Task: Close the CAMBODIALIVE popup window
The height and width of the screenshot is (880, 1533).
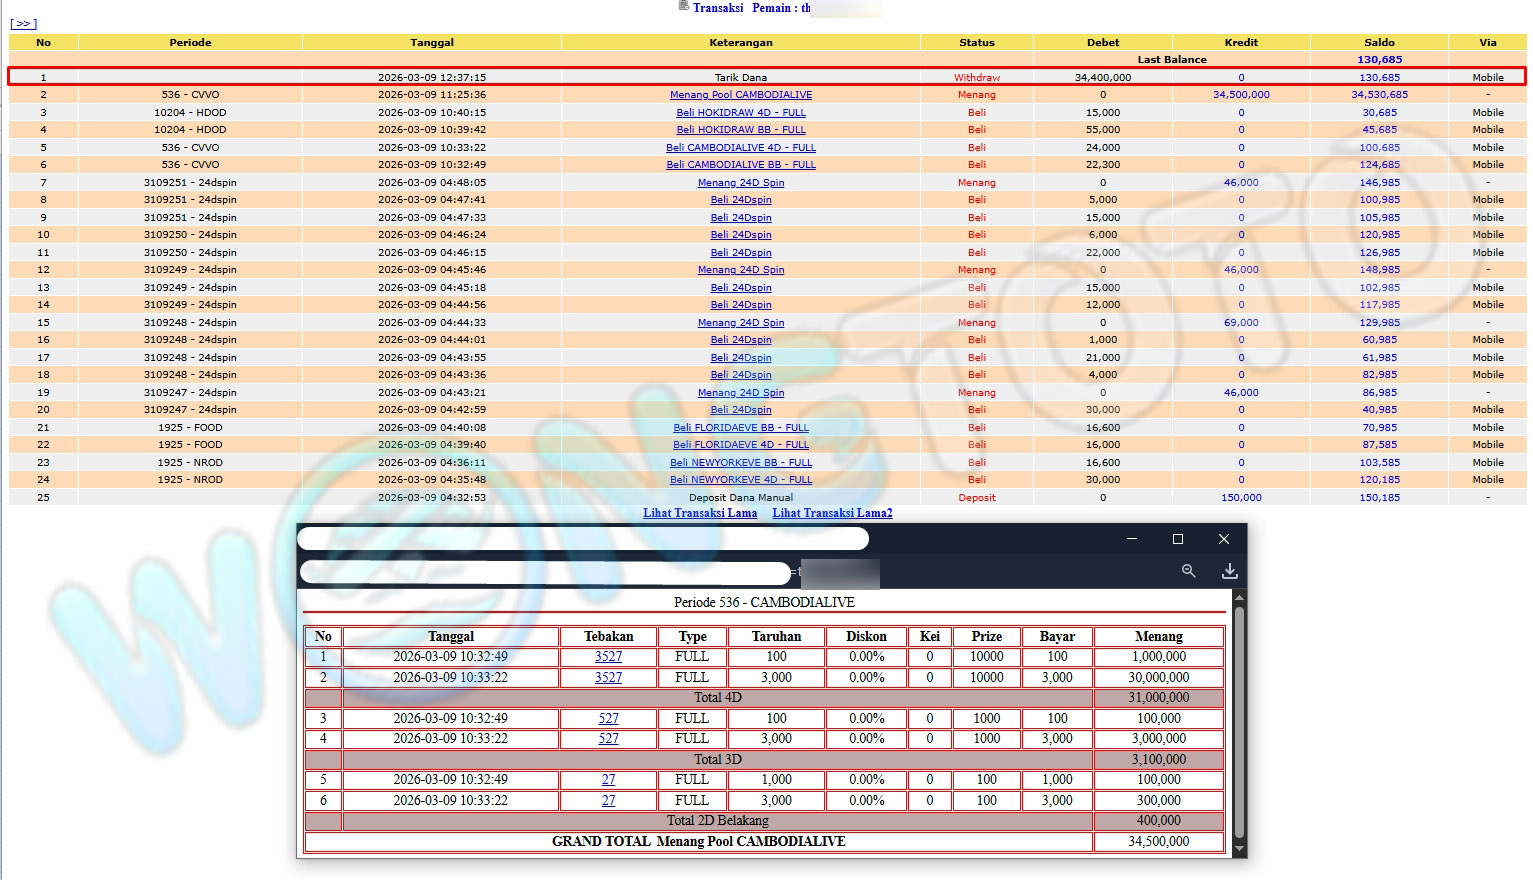Action: pyautogui.click(x=1223, y=539)
